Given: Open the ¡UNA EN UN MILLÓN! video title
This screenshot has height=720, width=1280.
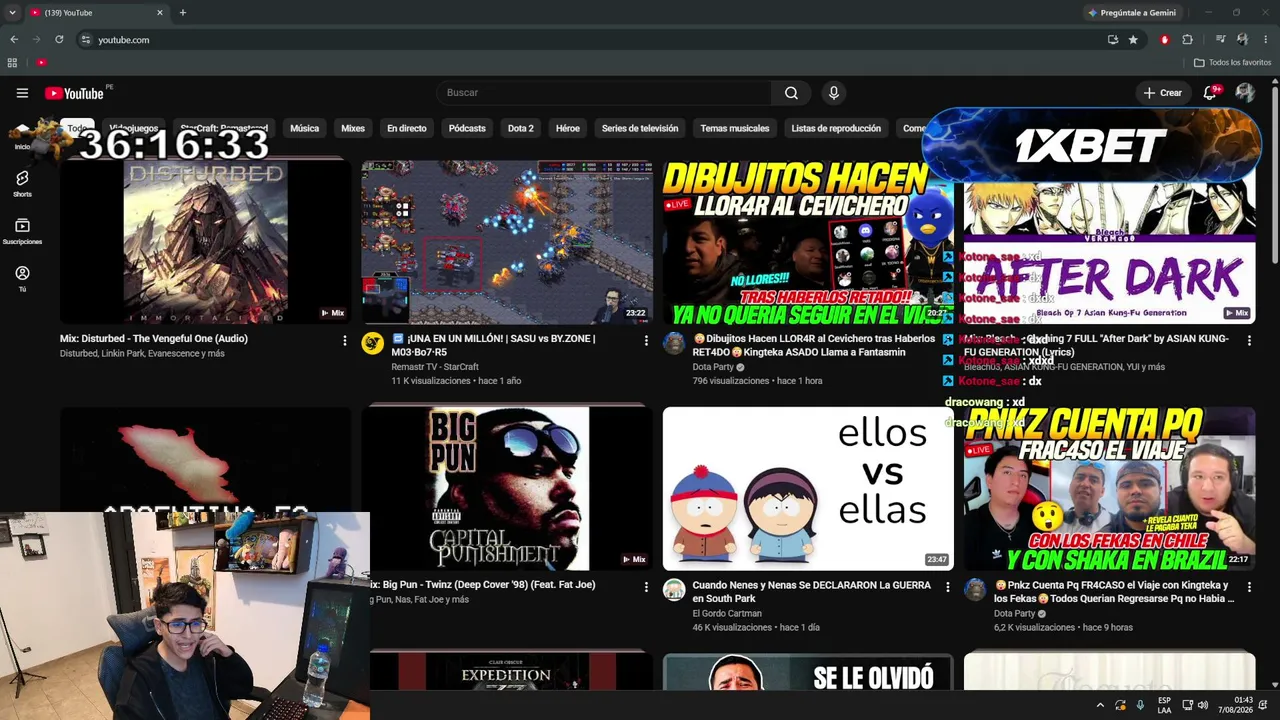Looking at the screenshot, I should [493, 345].
